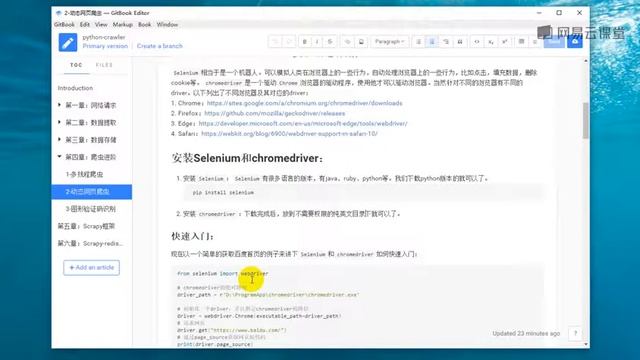Expand the 第三章 chapter arrow
The height and width of the screenshot is (360, 640).
click(60, 139)
